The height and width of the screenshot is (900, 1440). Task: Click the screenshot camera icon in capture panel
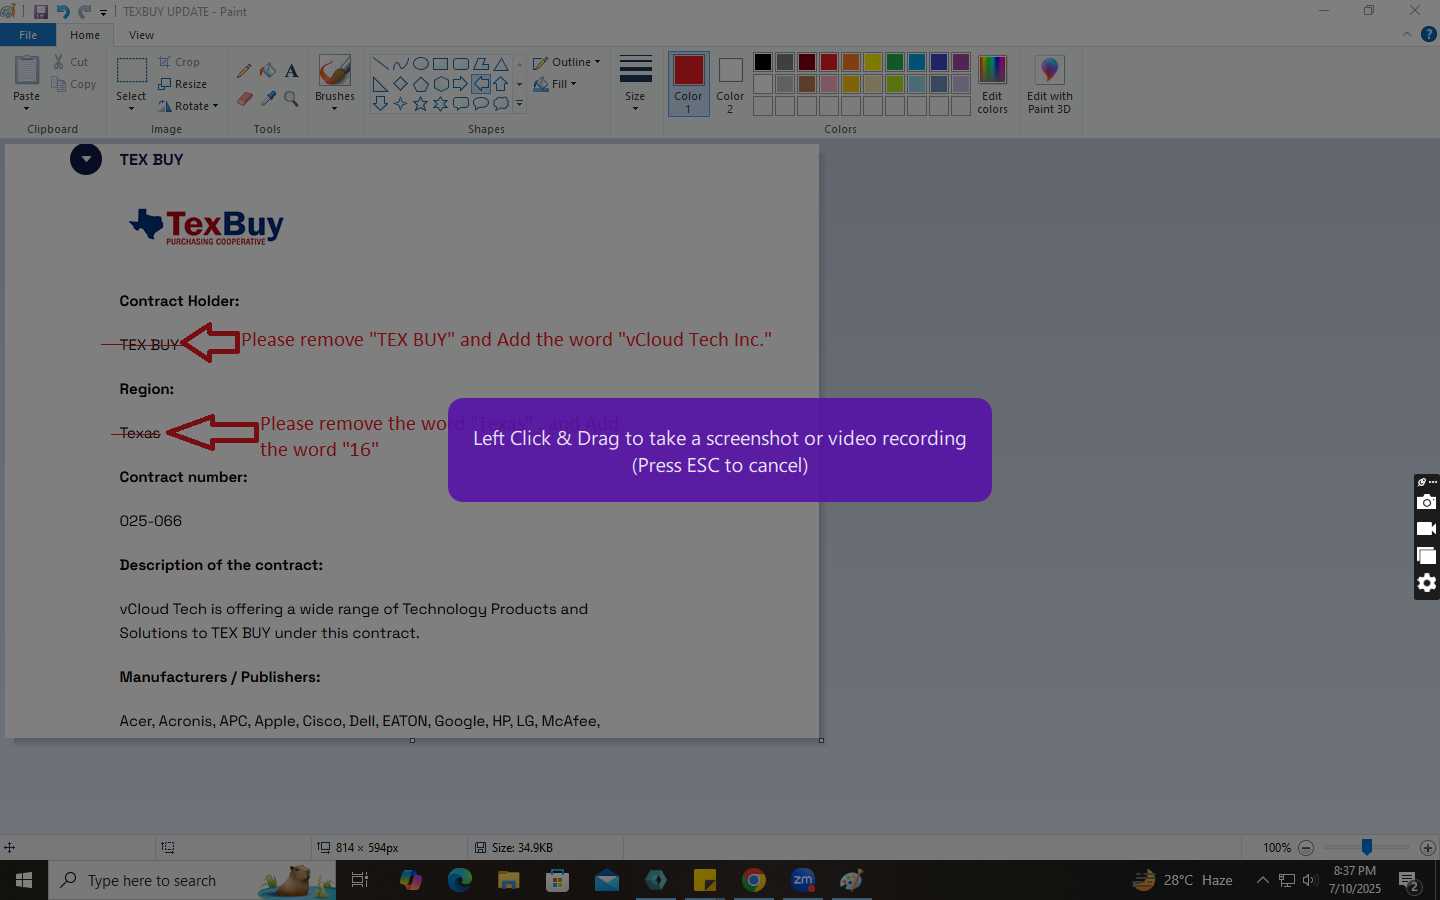(x=1427, y=502)
